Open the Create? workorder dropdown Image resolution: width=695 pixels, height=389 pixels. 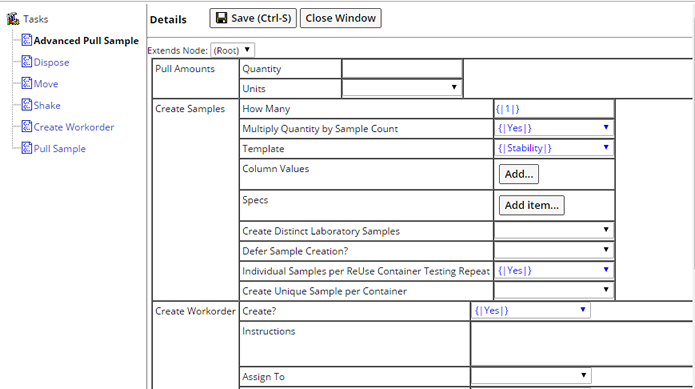pyautogui.click(x=531, y=311)
